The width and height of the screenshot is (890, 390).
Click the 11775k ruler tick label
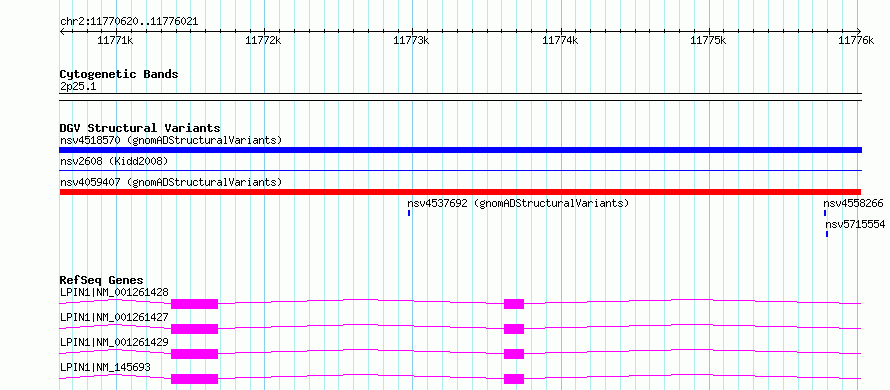click(x=708, y=40)
